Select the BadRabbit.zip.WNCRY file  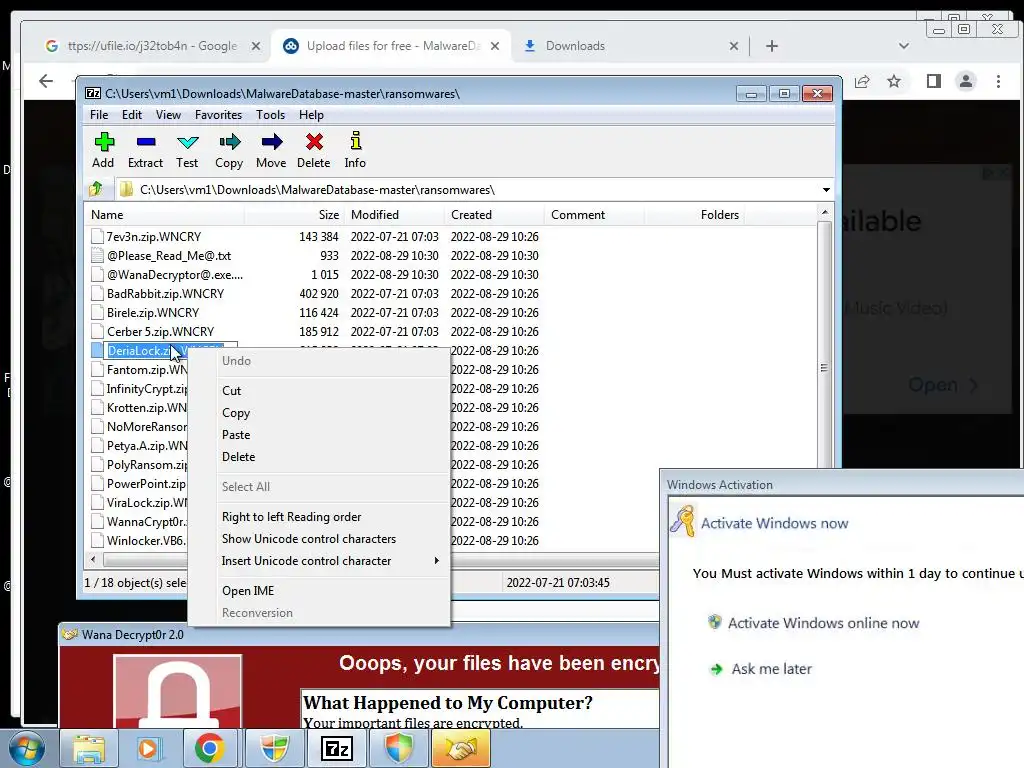tap(165, 293)
